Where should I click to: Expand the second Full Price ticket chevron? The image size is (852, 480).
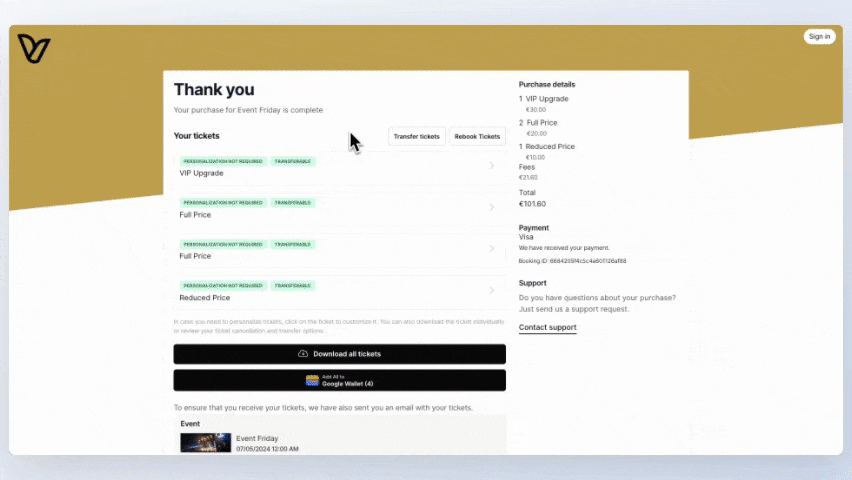(491, 249)
